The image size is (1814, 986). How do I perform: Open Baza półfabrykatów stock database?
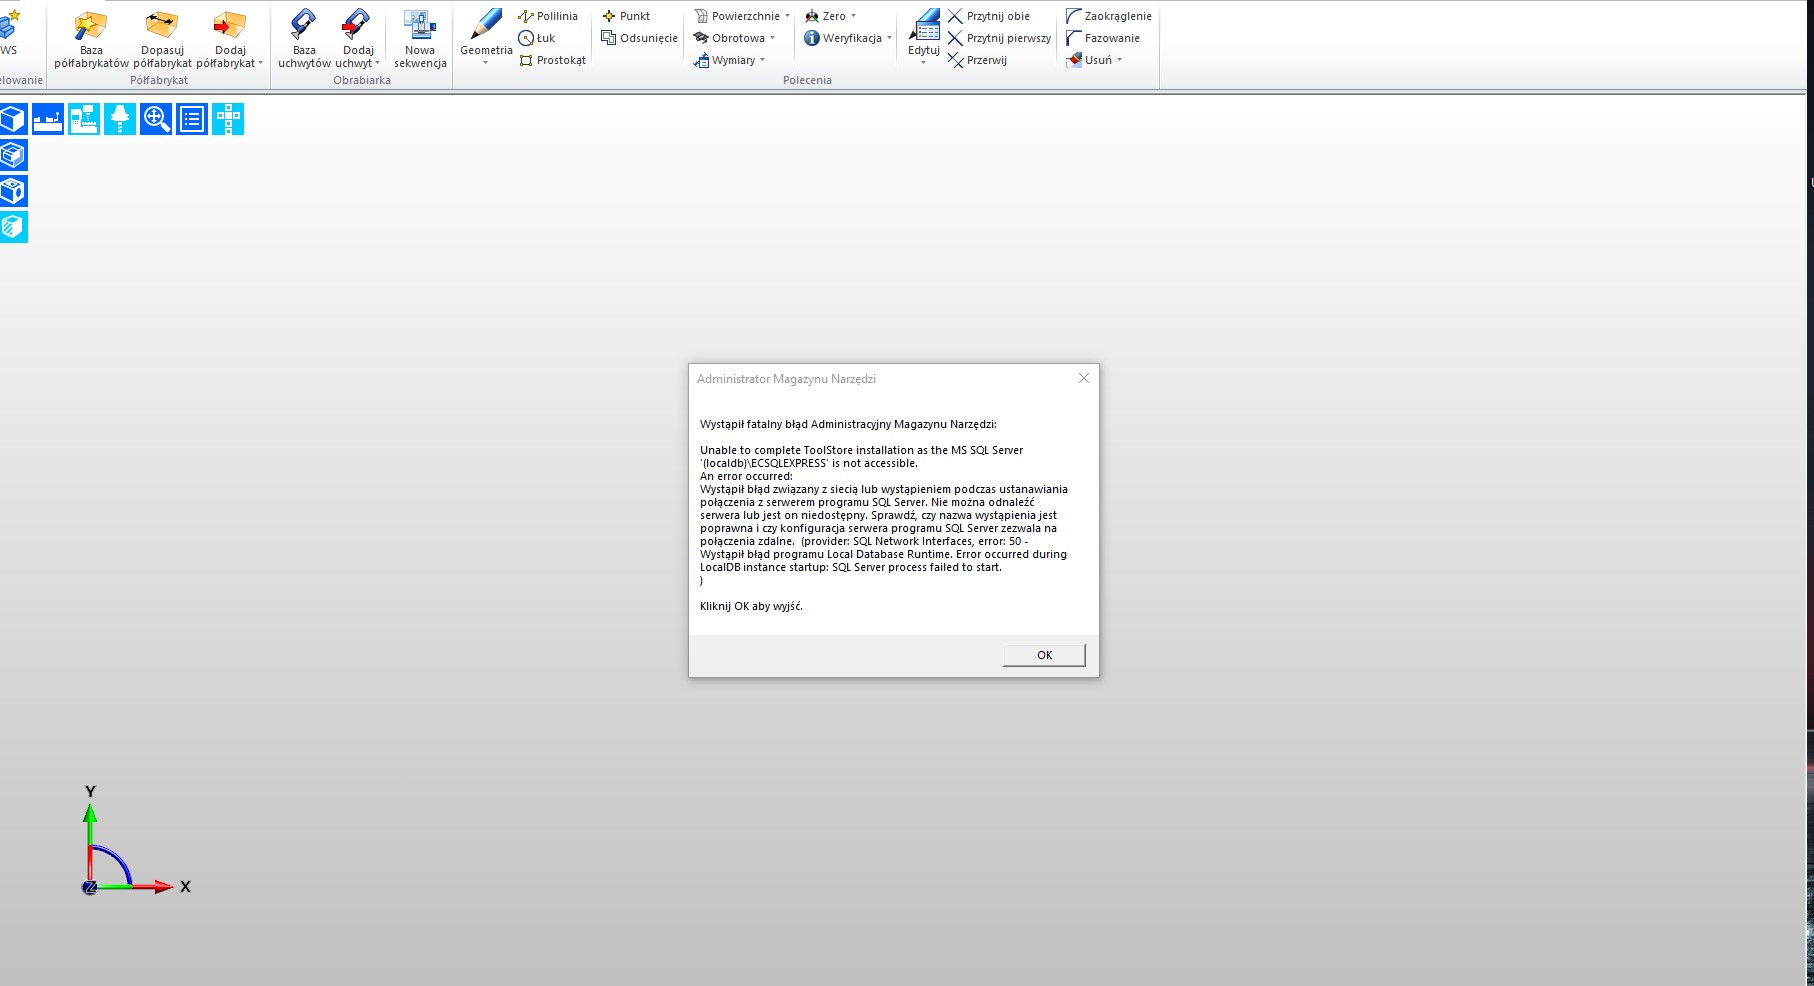[91, 39]
